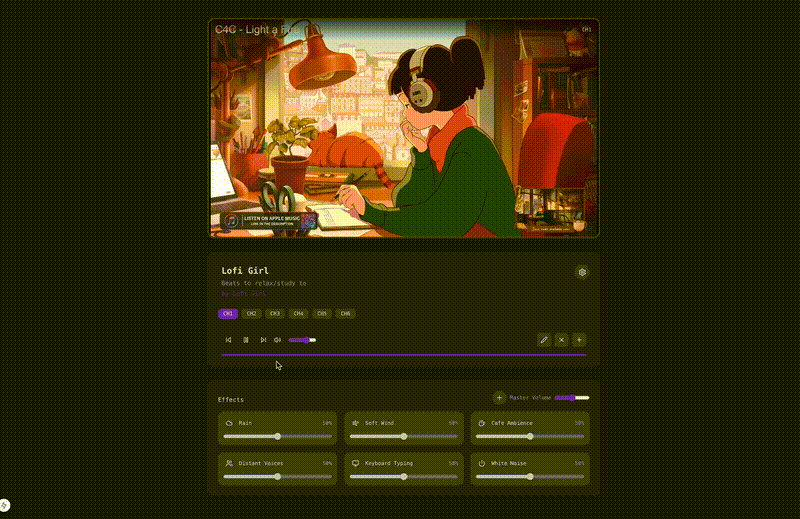Click the Cafe Ambience cup icon
Screen dimensions: 800x519
point(481,423)
